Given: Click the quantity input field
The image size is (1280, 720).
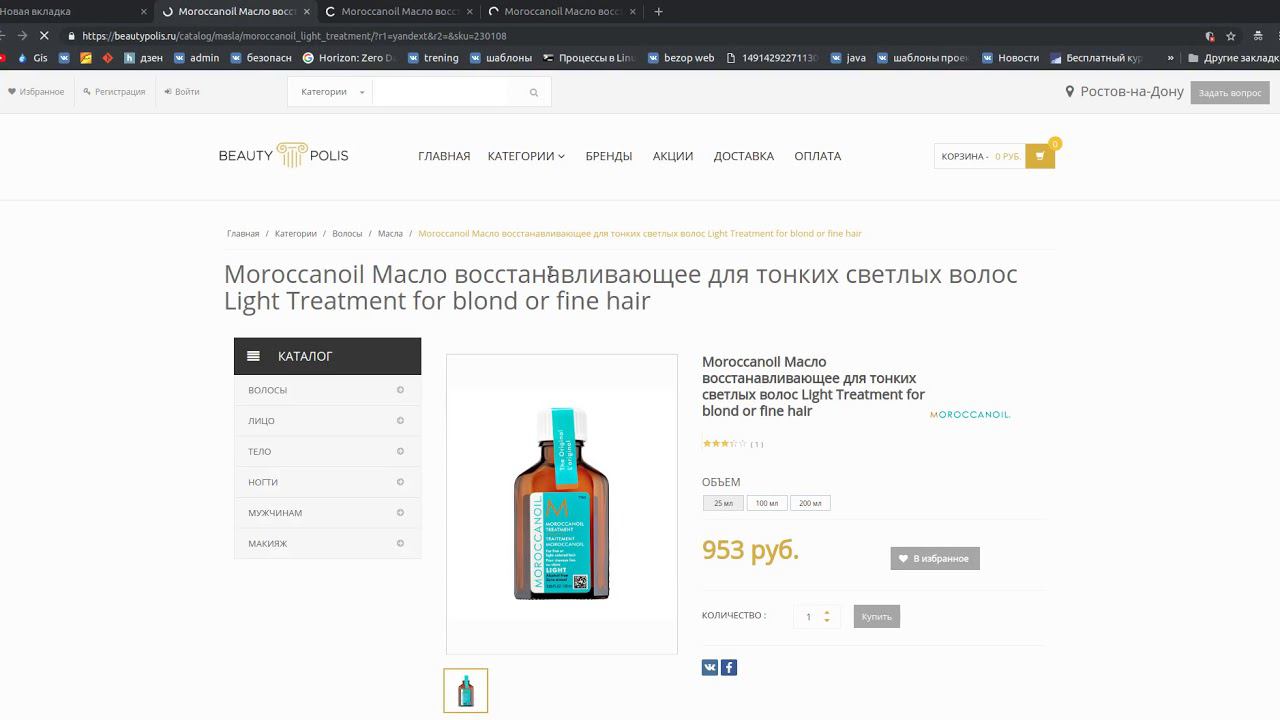Looking at the screenshot, I should [808, 617].
